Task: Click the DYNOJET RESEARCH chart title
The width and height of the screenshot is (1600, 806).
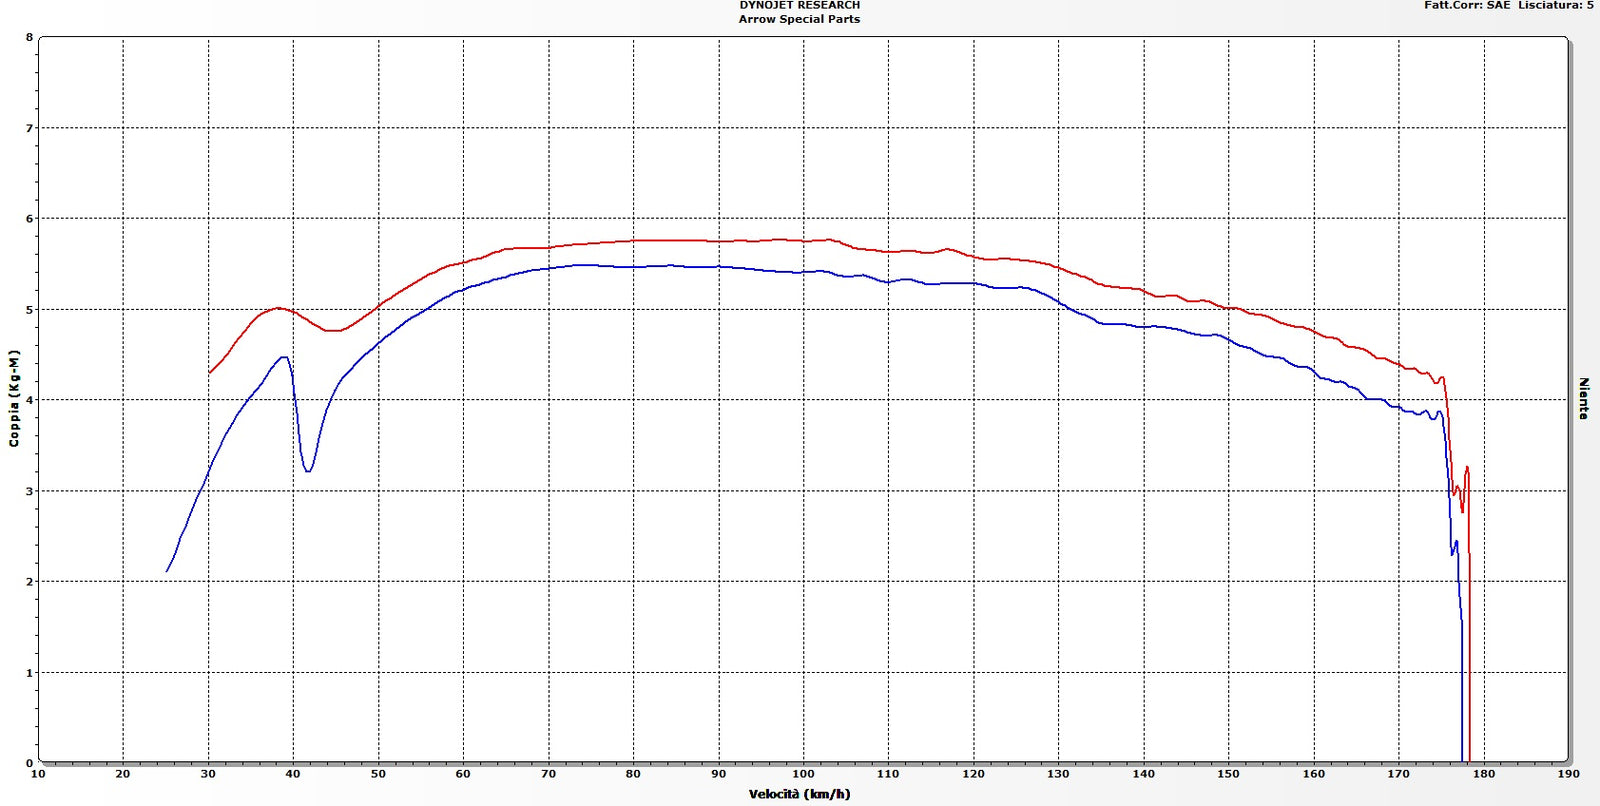Action: pos(799,5)
